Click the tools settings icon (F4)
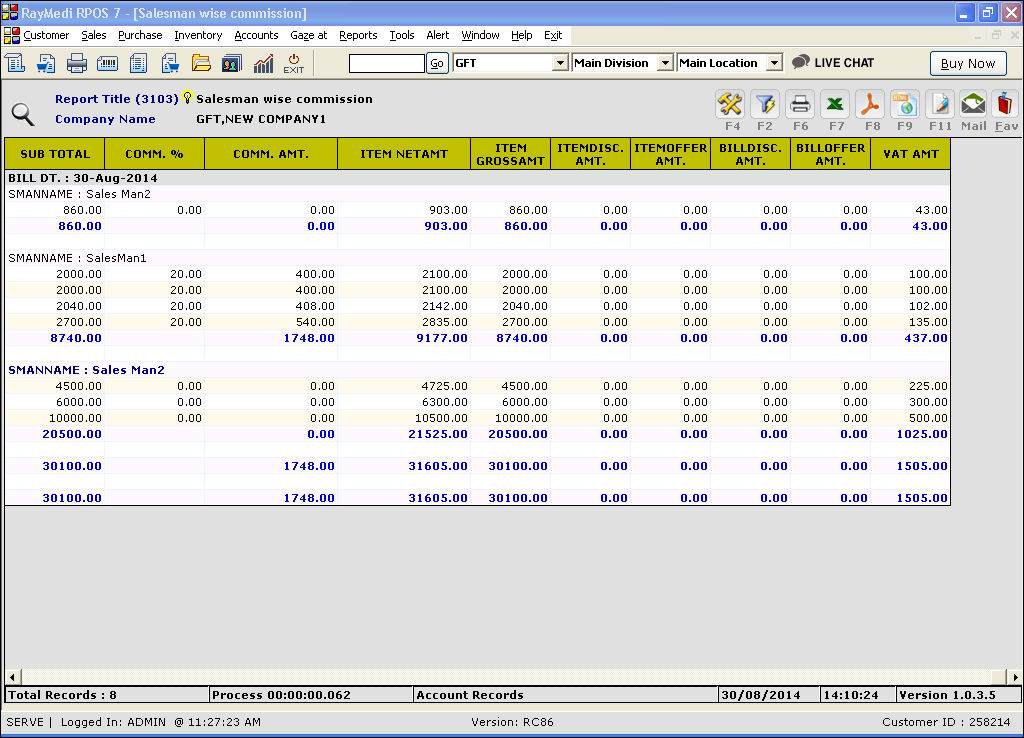This screenshot has height=738, width=1024. (x=731, y=104)
